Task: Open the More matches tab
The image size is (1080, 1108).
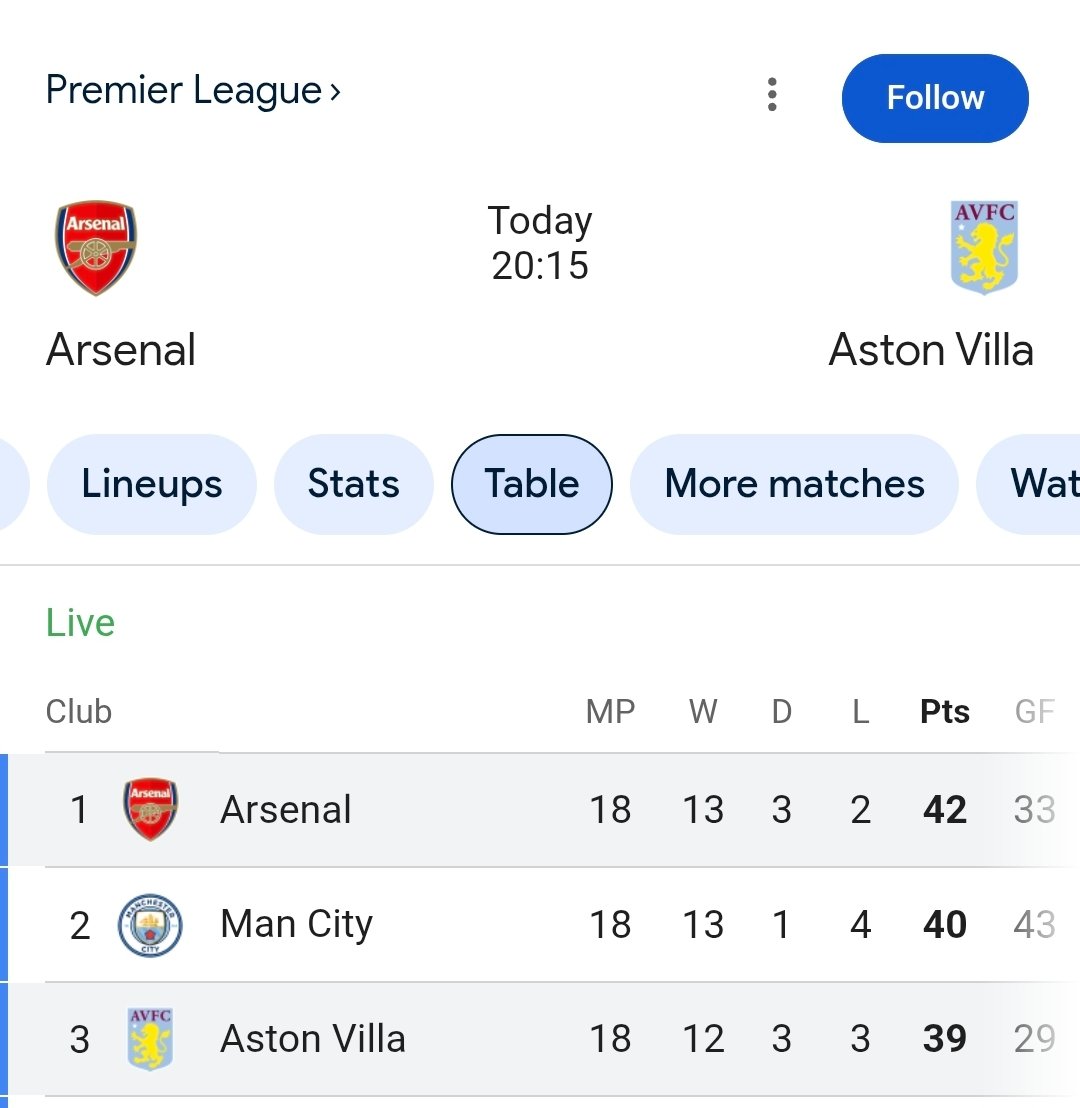Action: [x=794, y=485]
